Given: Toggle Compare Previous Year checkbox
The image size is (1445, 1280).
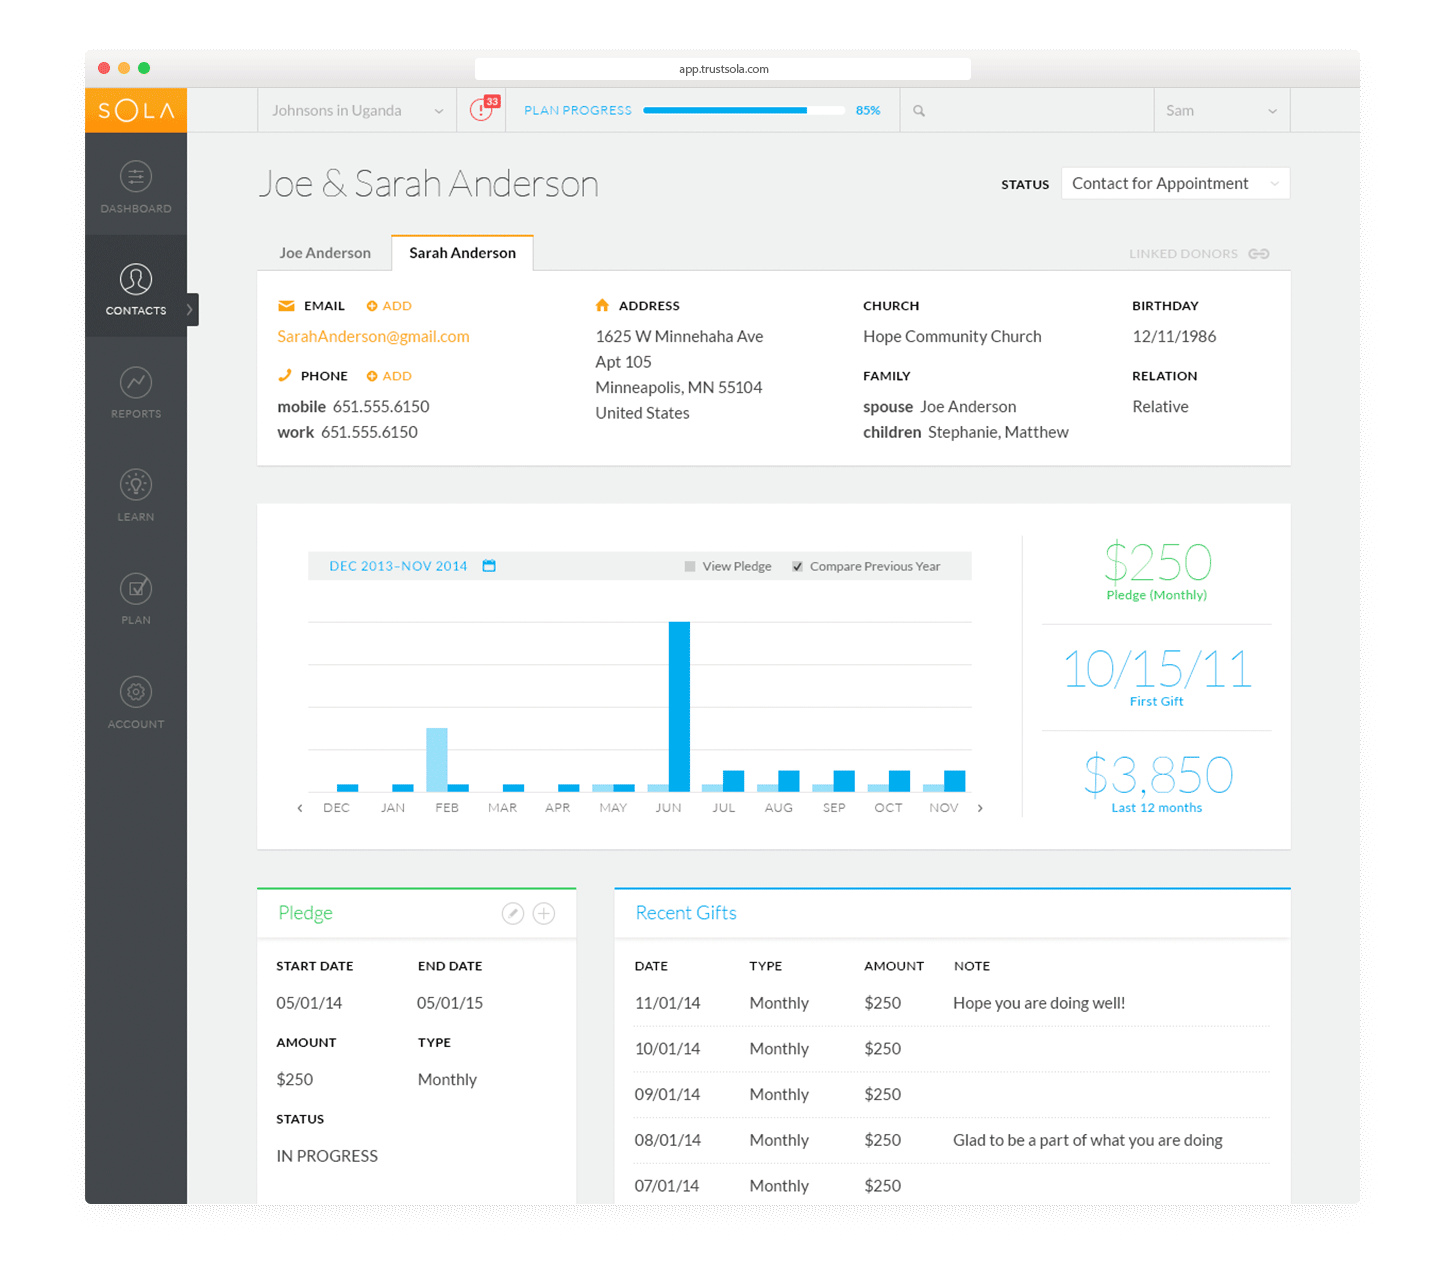Looking at the screenshot, I should pos(797,566).
